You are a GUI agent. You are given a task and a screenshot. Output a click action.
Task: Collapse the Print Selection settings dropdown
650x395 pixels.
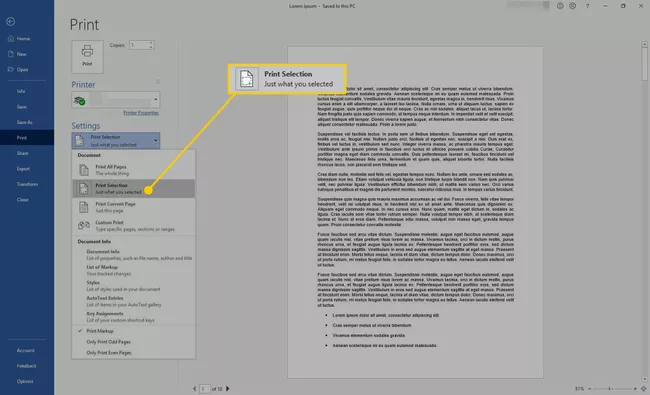click(116, 141)
